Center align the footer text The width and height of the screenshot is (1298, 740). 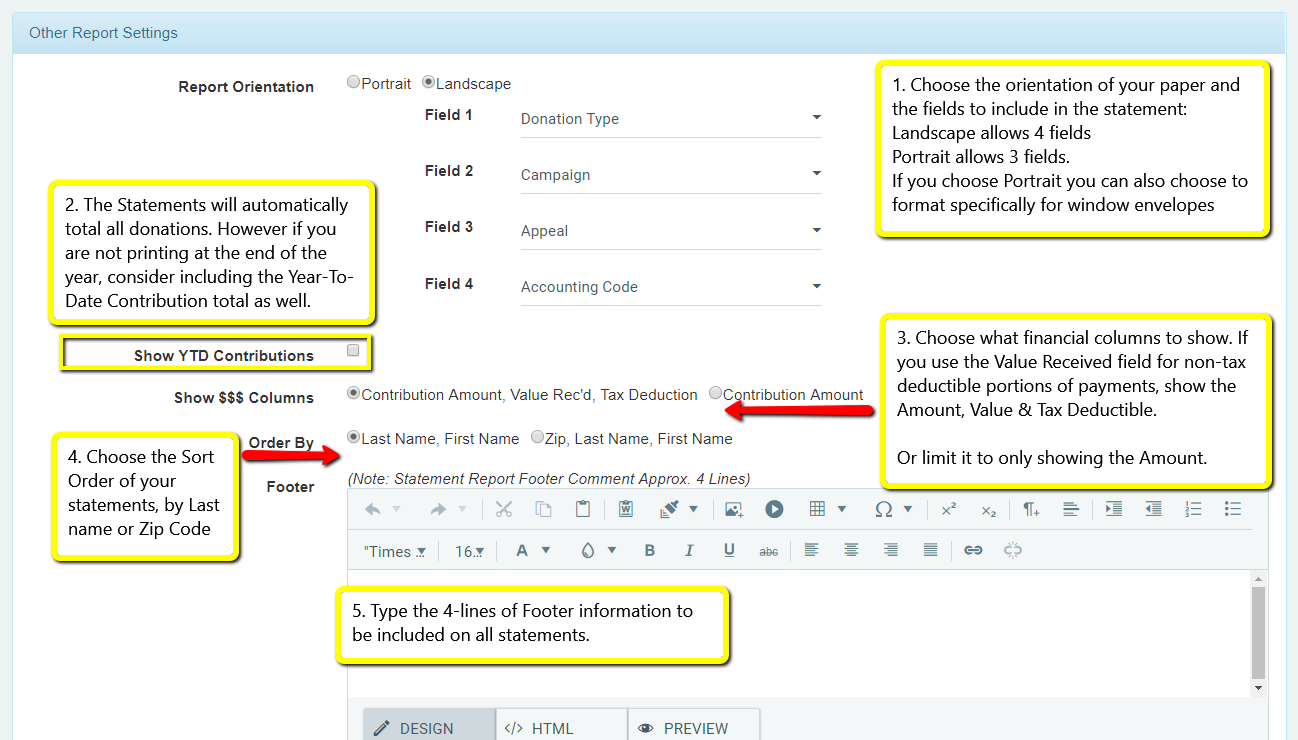[x=851, y=550]
